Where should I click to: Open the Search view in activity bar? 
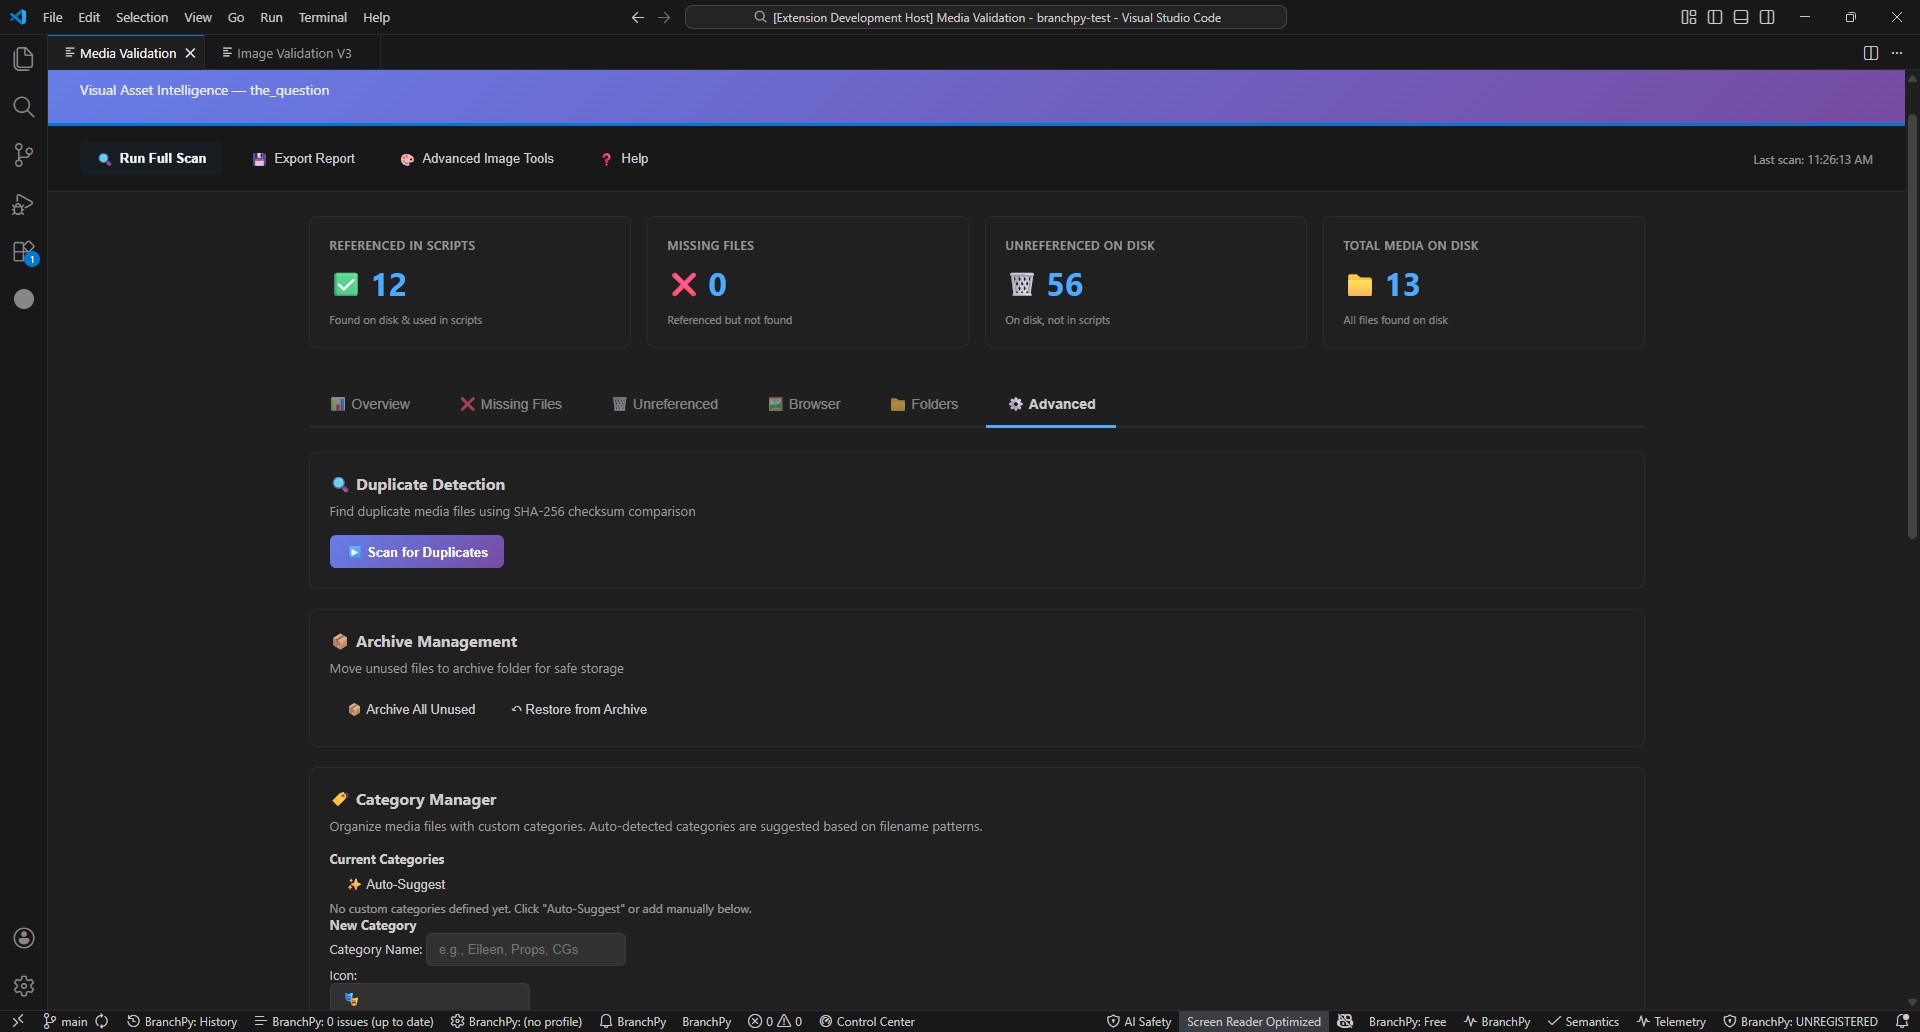[23, 107]
